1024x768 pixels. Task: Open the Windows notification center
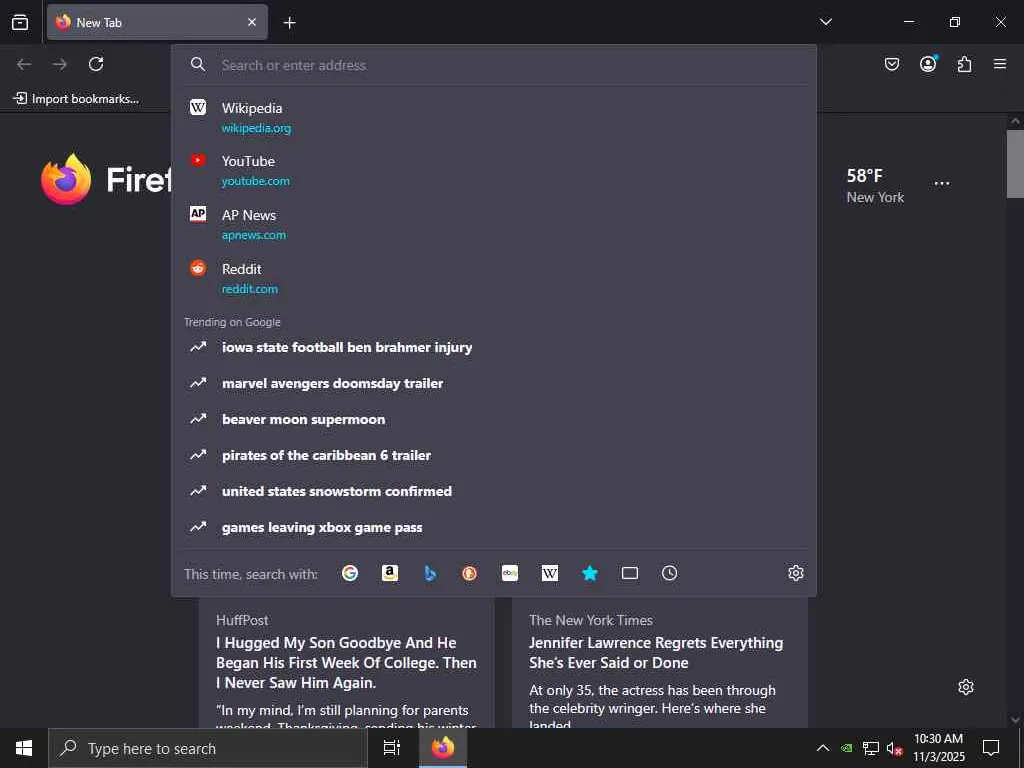(x=991, y=748)
